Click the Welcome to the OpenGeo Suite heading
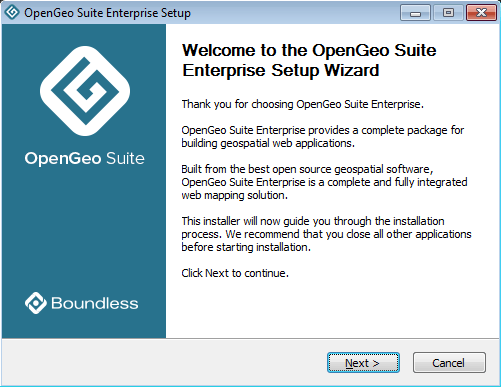Image resolution: width=501 pixels, height=387 pixels. [309, 60]
